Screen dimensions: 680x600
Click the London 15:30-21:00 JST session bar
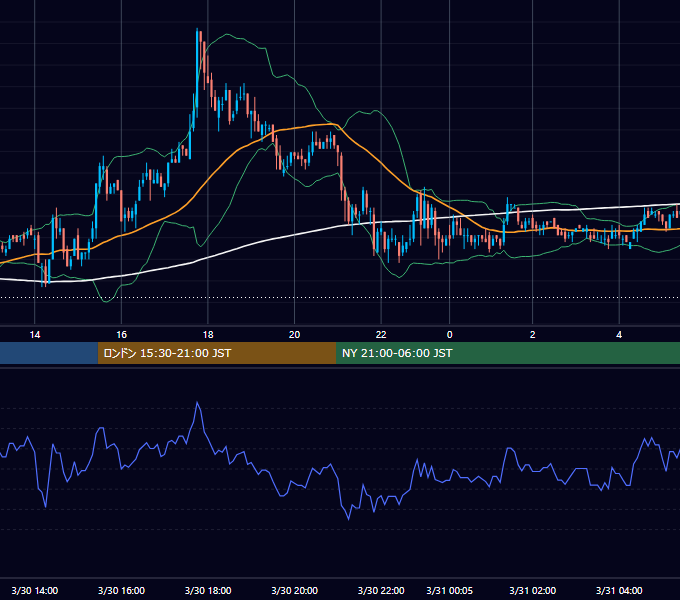[x=217, y=353]
